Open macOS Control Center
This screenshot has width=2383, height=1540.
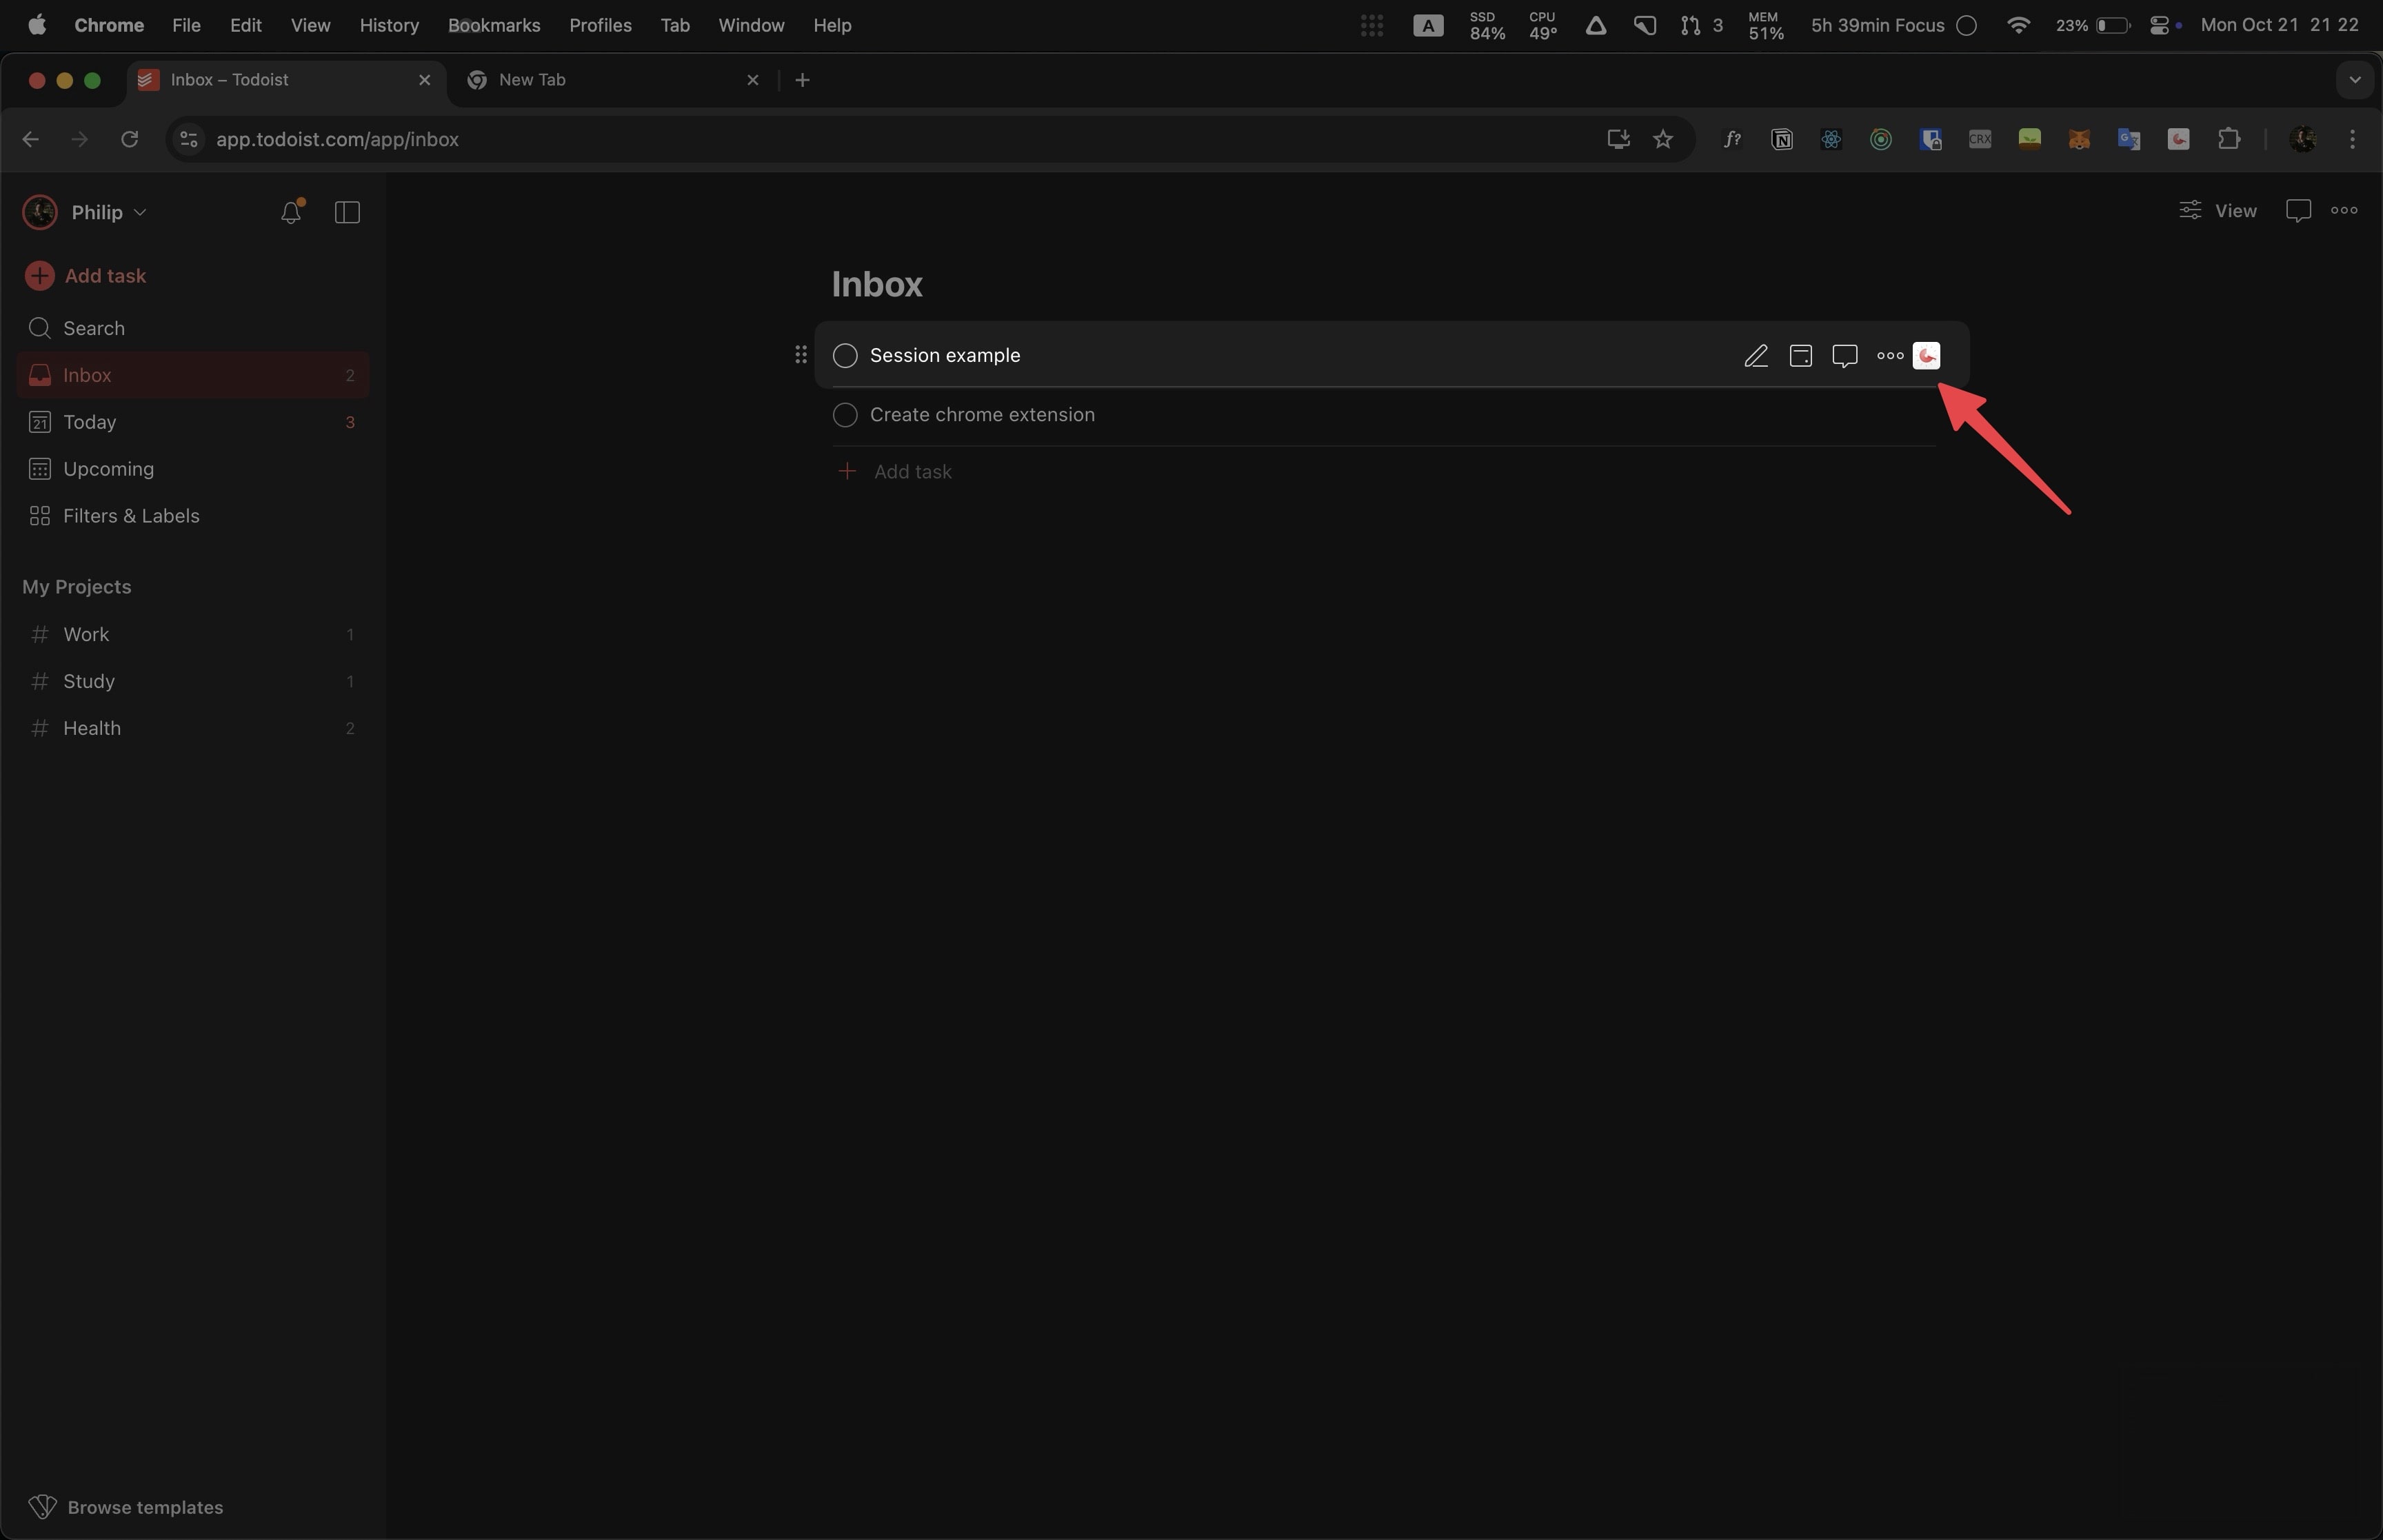pos(2159,25)
